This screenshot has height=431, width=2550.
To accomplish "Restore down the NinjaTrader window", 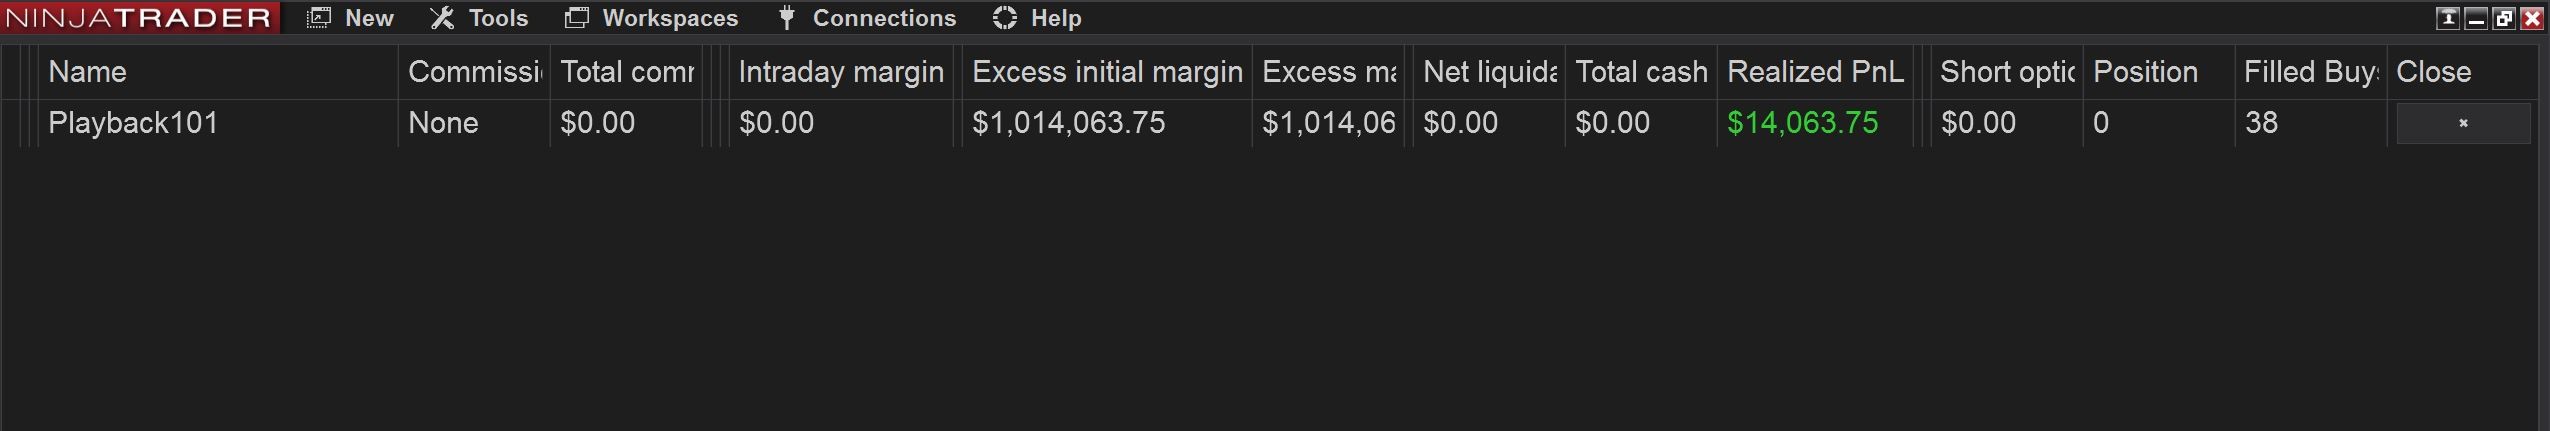I will coord(2504,18).
